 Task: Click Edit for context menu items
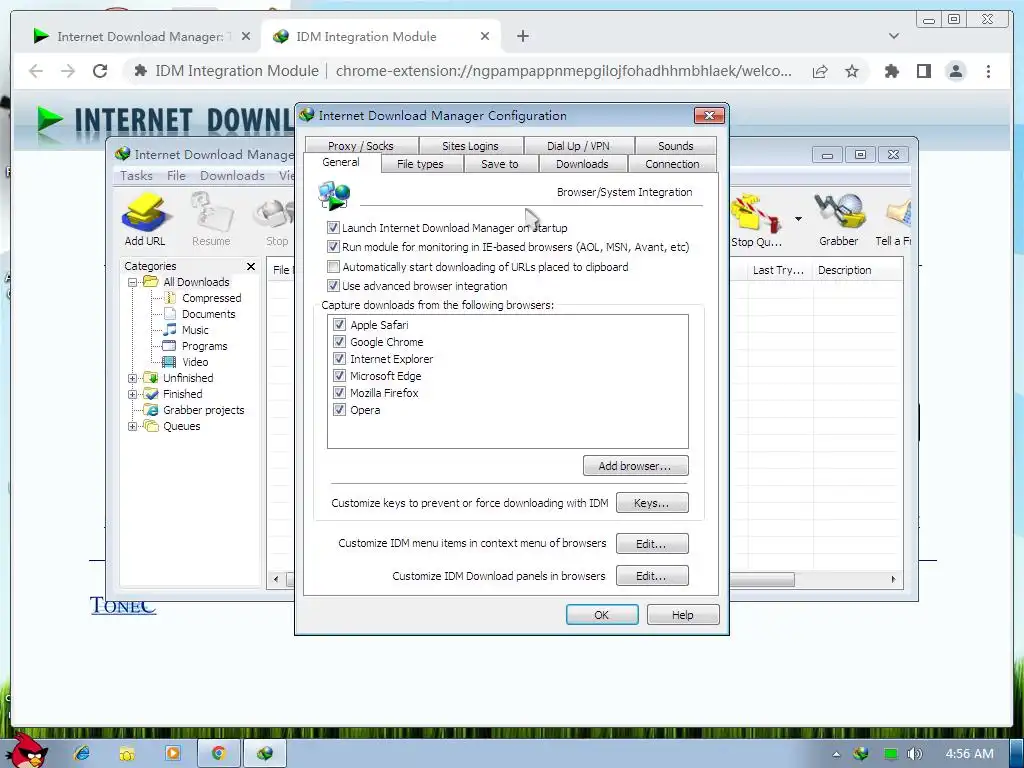[x=652, y=543]
